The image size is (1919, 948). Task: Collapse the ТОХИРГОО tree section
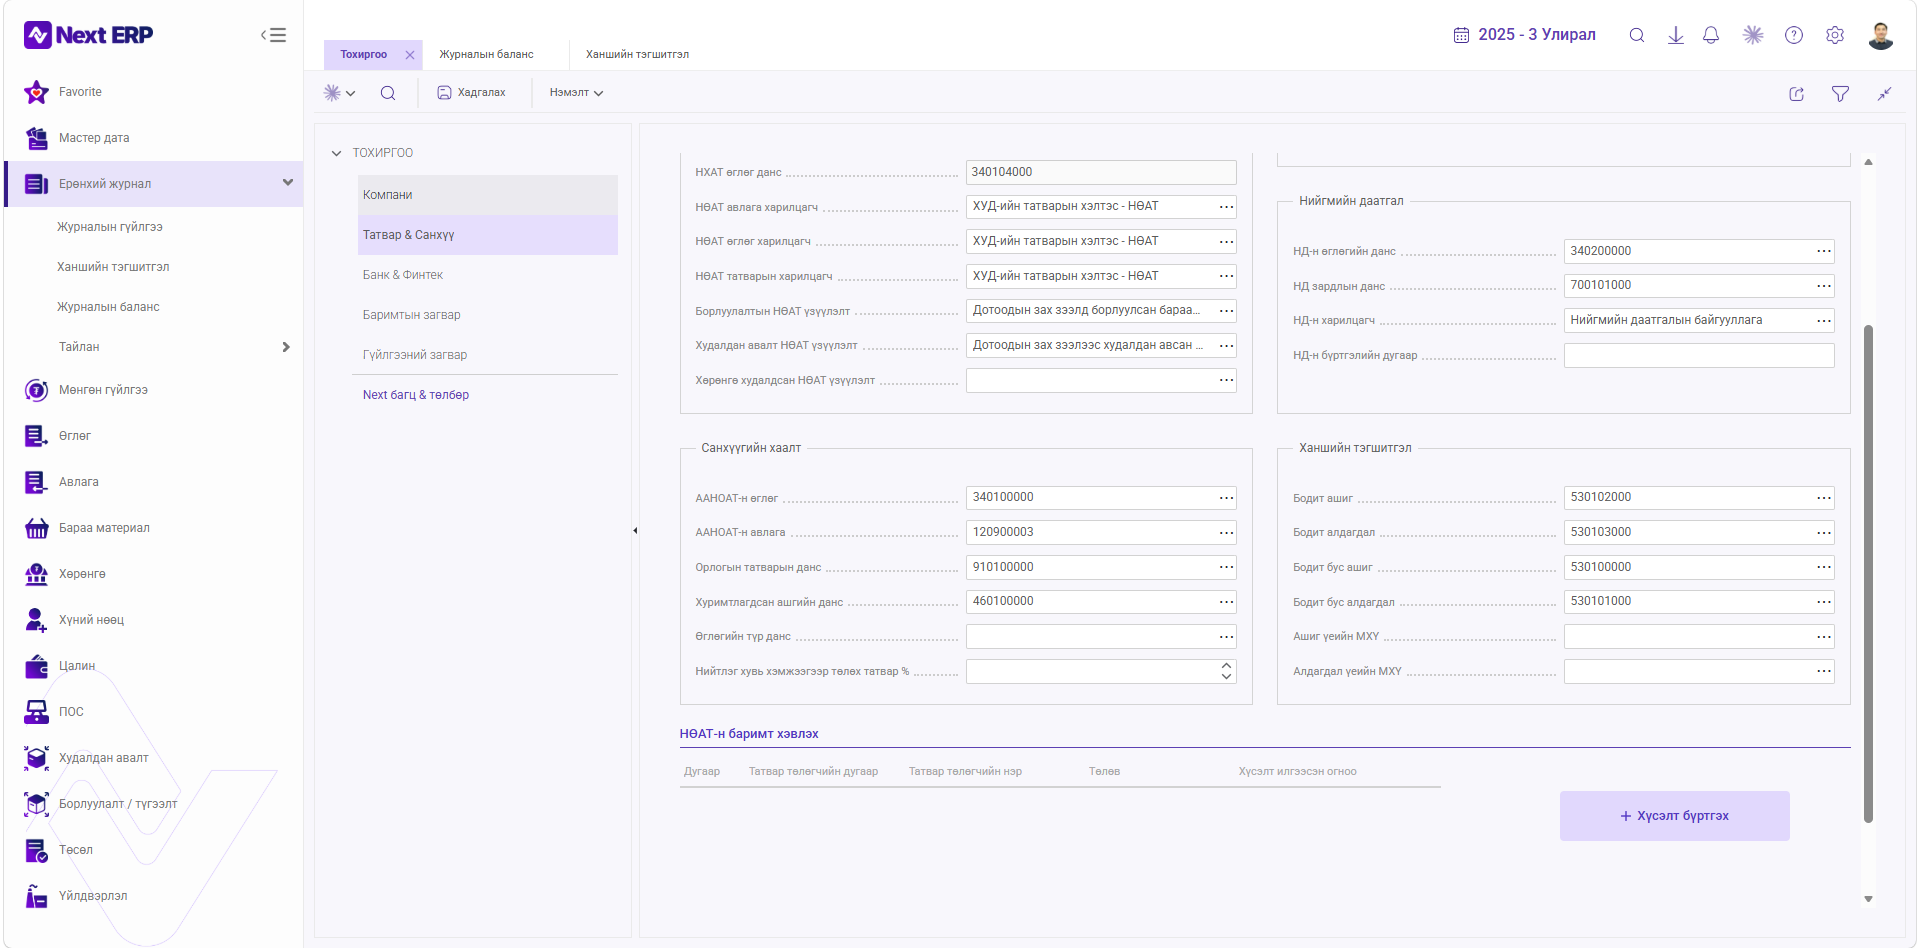[x=336, y=153]
